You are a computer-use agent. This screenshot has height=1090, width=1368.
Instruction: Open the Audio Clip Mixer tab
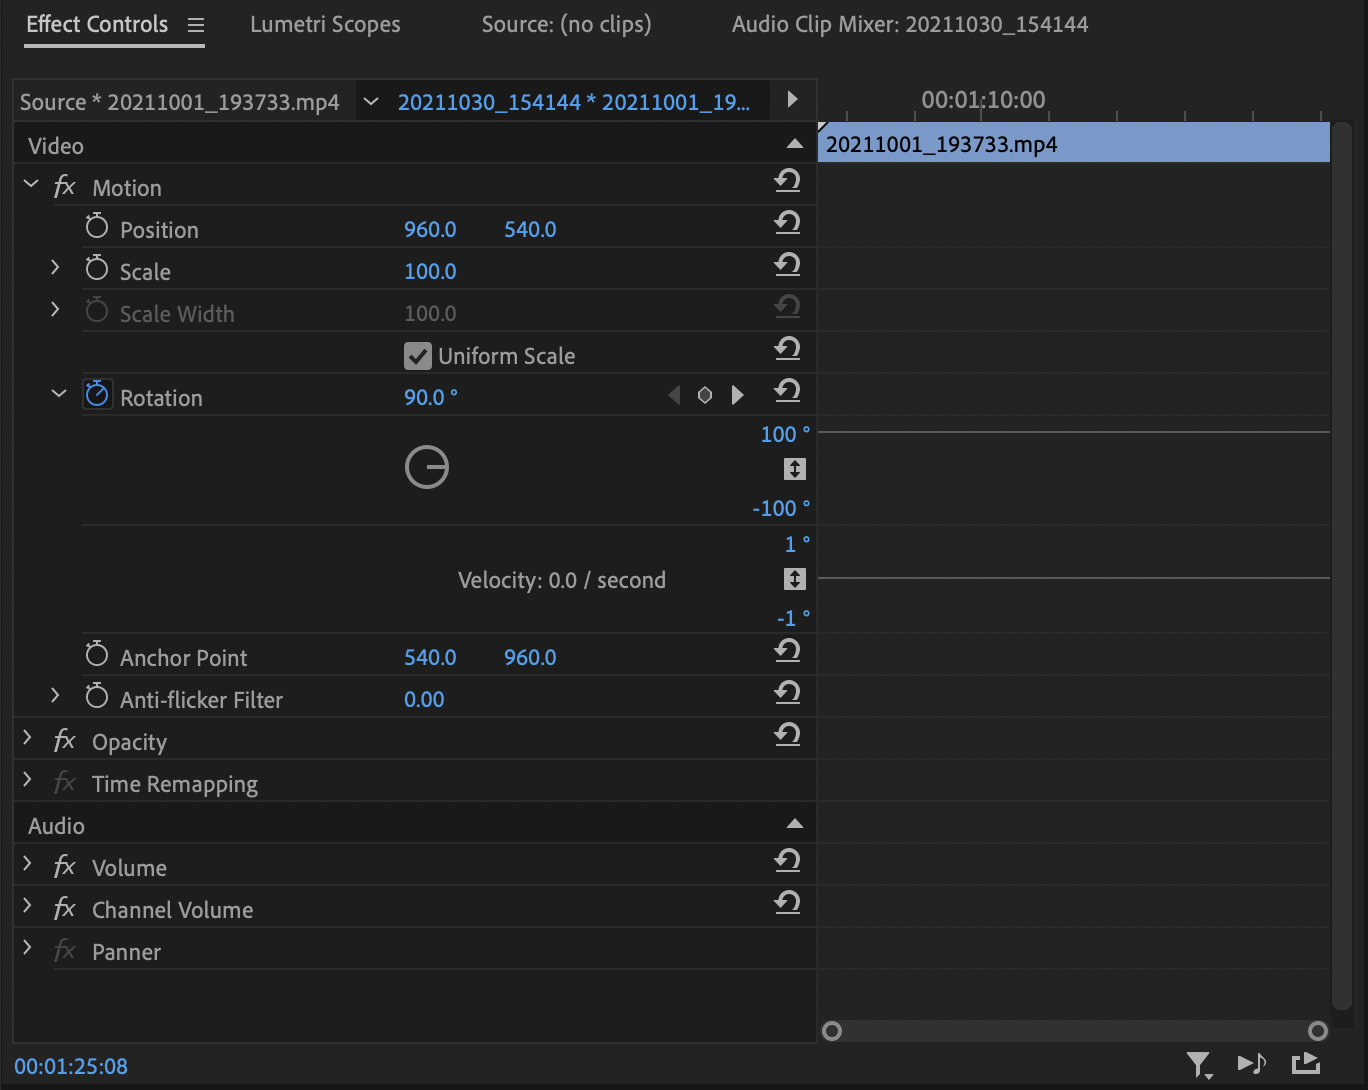pyautogui.click(x=909, y=25)
